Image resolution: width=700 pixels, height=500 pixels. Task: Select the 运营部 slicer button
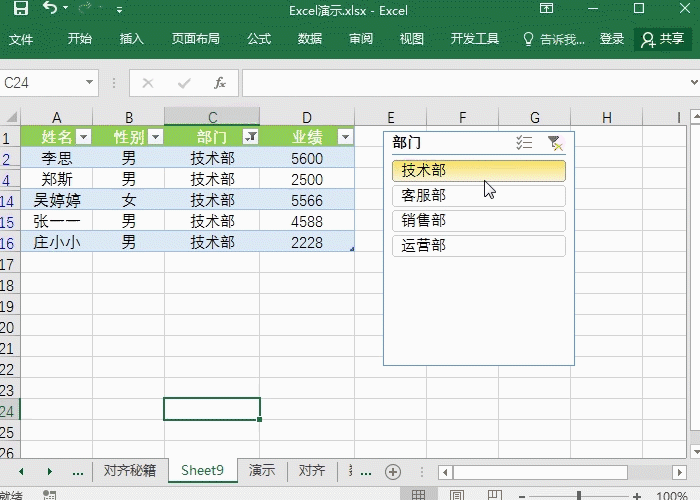point(479,245)
